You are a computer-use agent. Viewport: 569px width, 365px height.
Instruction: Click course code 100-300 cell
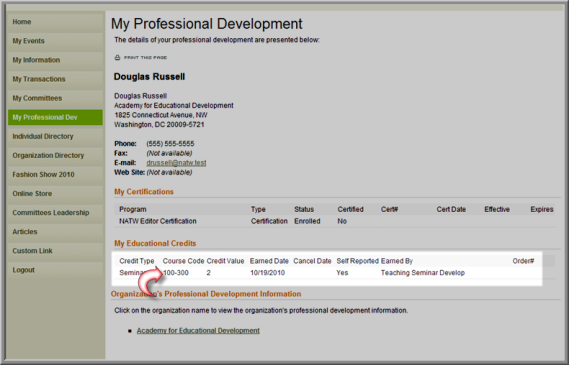tap(176, 273)
